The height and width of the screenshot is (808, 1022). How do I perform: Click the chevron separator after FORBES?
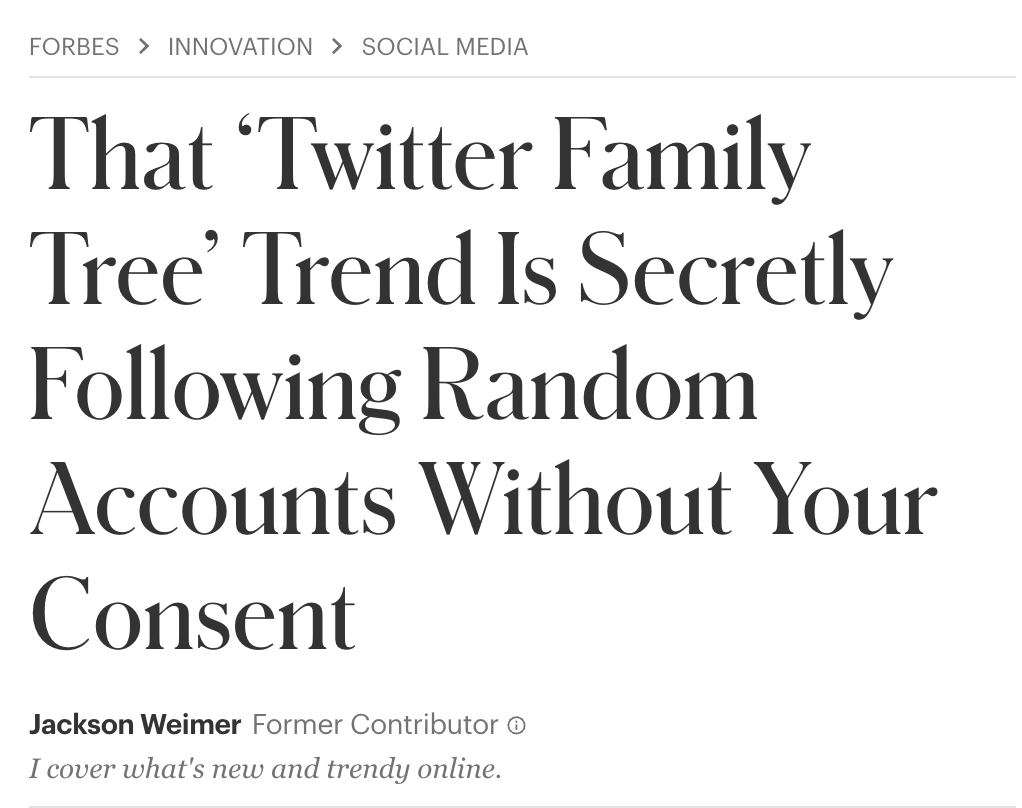point(143,46)
